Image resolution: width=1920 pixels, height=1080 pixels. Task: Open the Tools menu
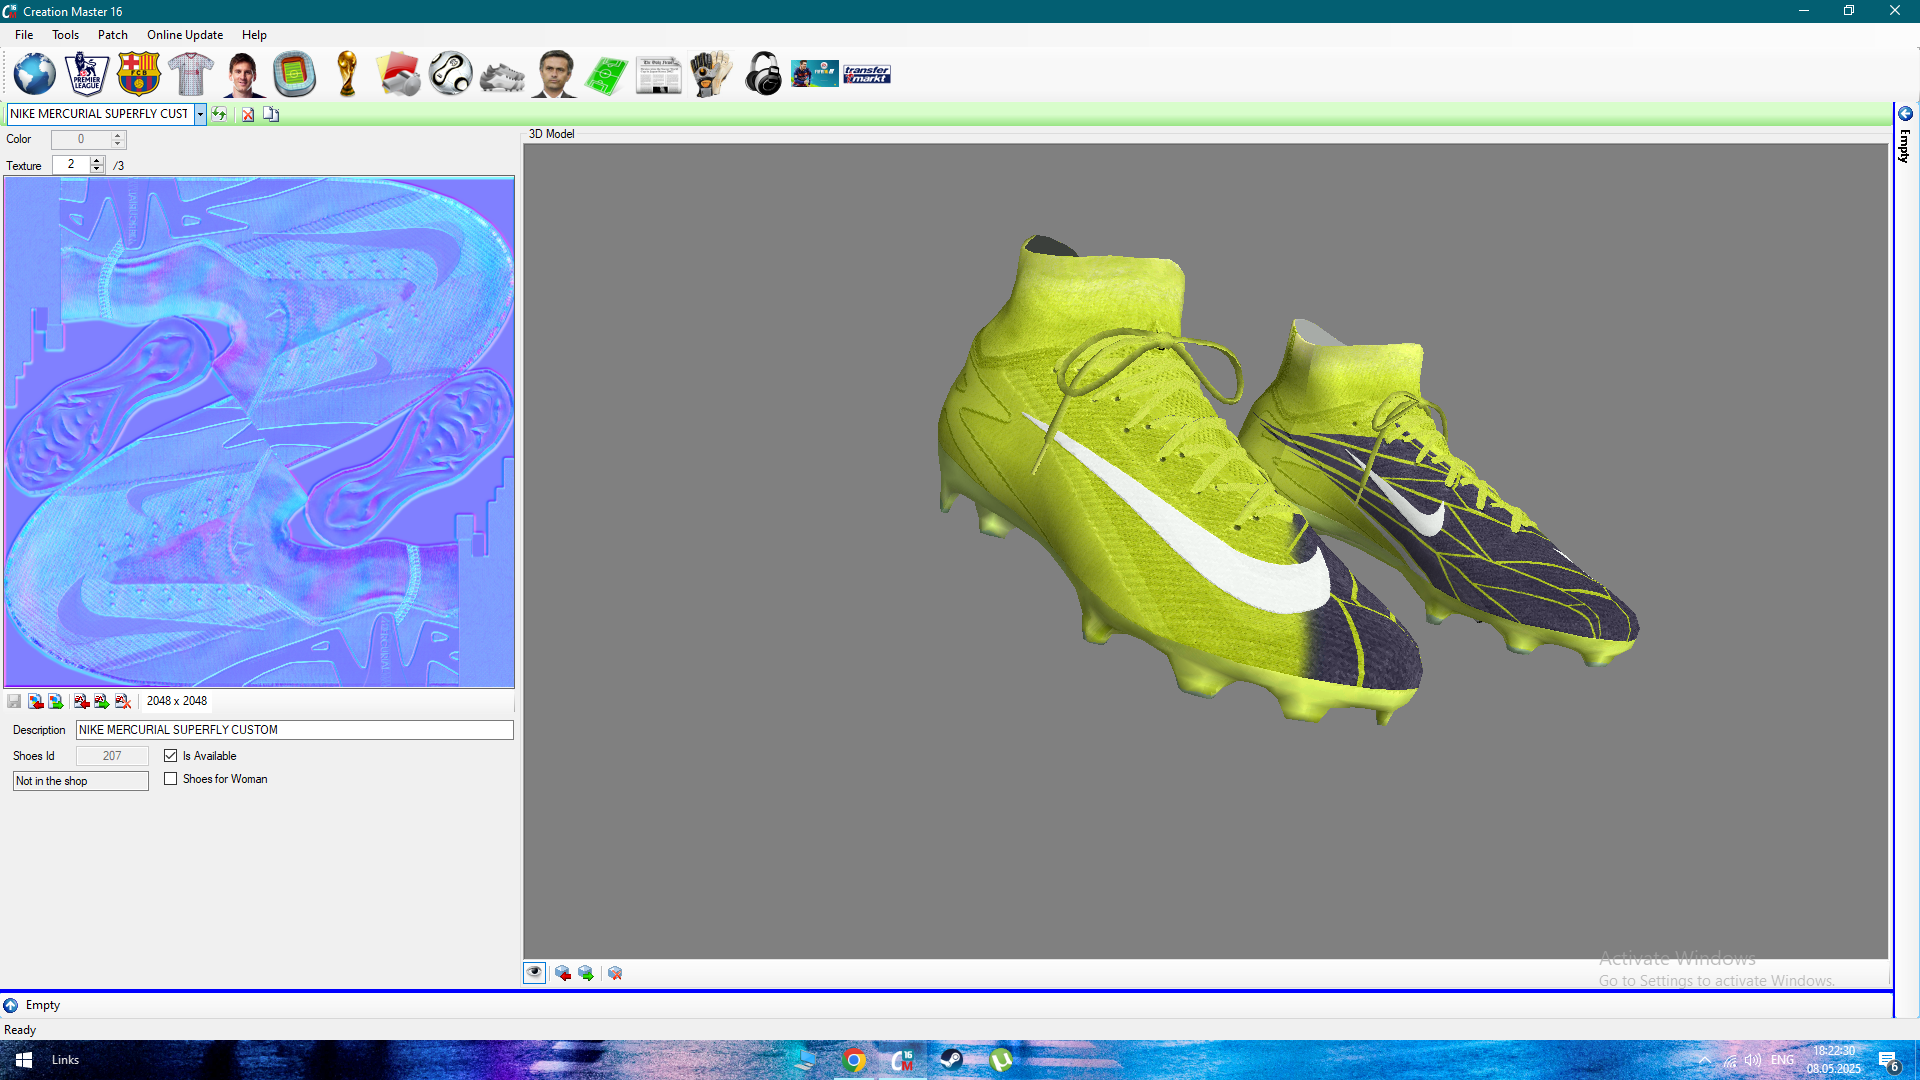point(65,34)
